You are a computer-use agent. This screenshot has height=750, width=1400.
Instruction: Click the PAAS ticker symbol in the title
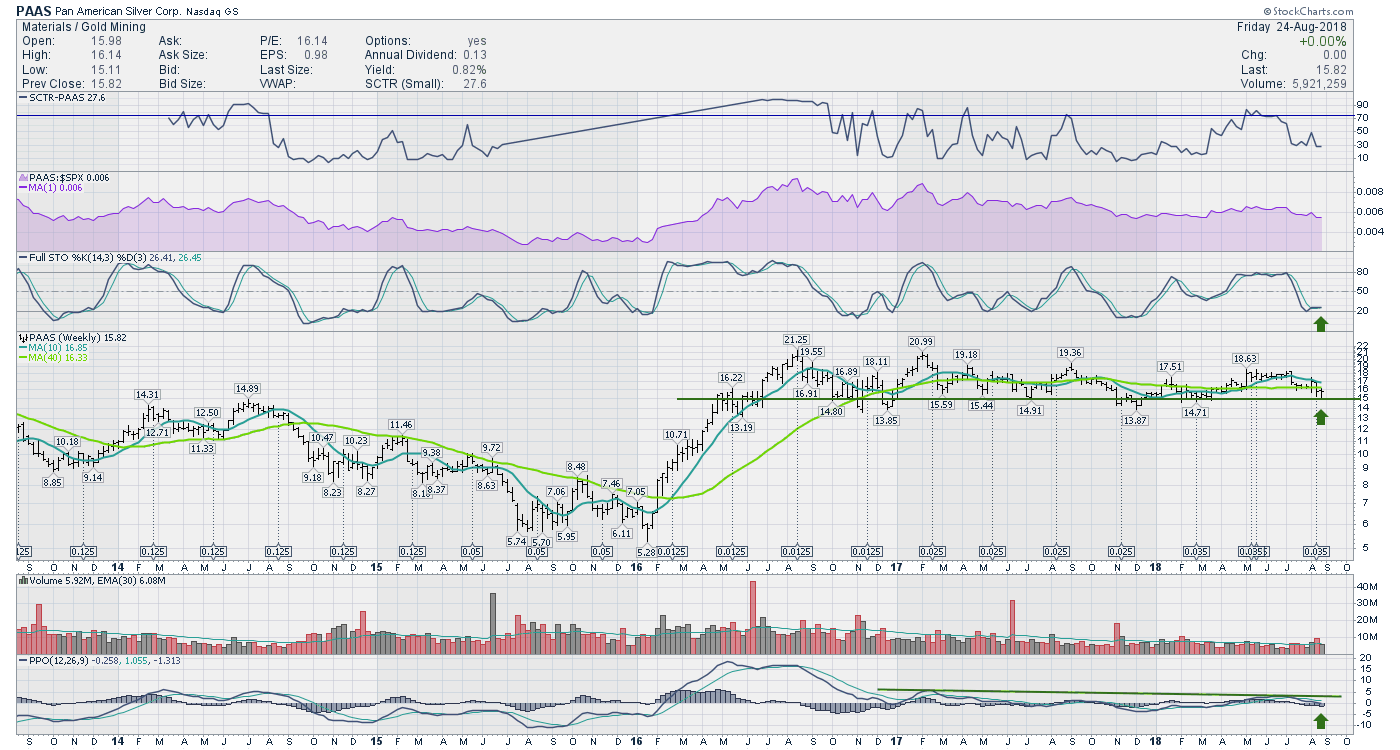(35, 10)
